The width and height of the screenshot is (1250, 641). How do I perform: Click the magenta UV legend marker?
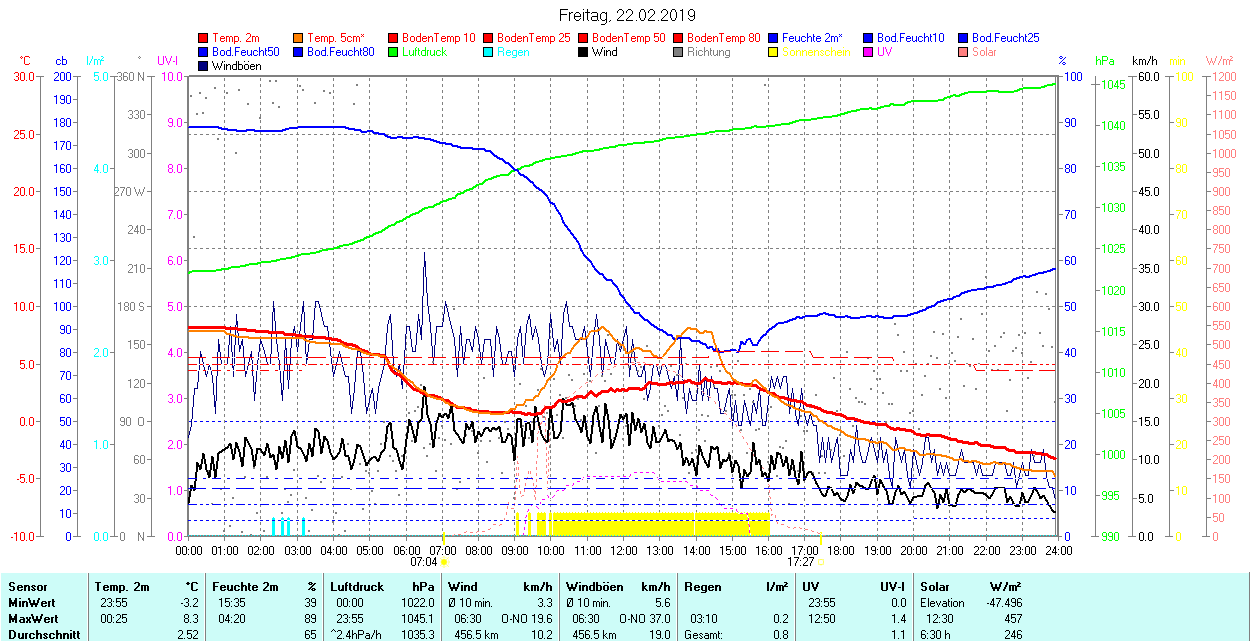click(869, 52)
